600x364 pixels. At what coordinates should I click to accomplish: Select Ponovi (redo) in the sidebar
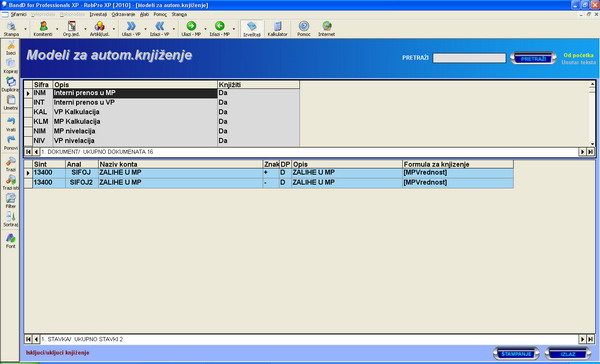click(11, 143)
